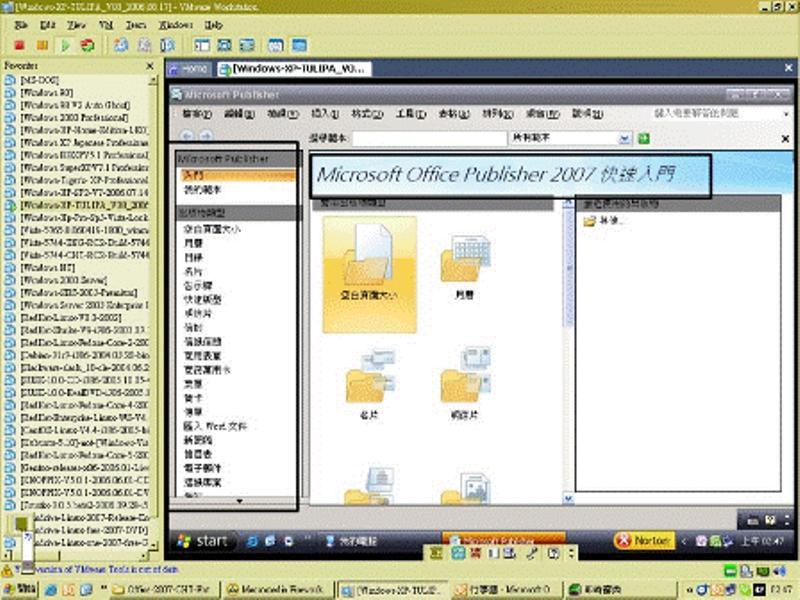Click the Take Snapshot toolbar icon

[121, 45]
